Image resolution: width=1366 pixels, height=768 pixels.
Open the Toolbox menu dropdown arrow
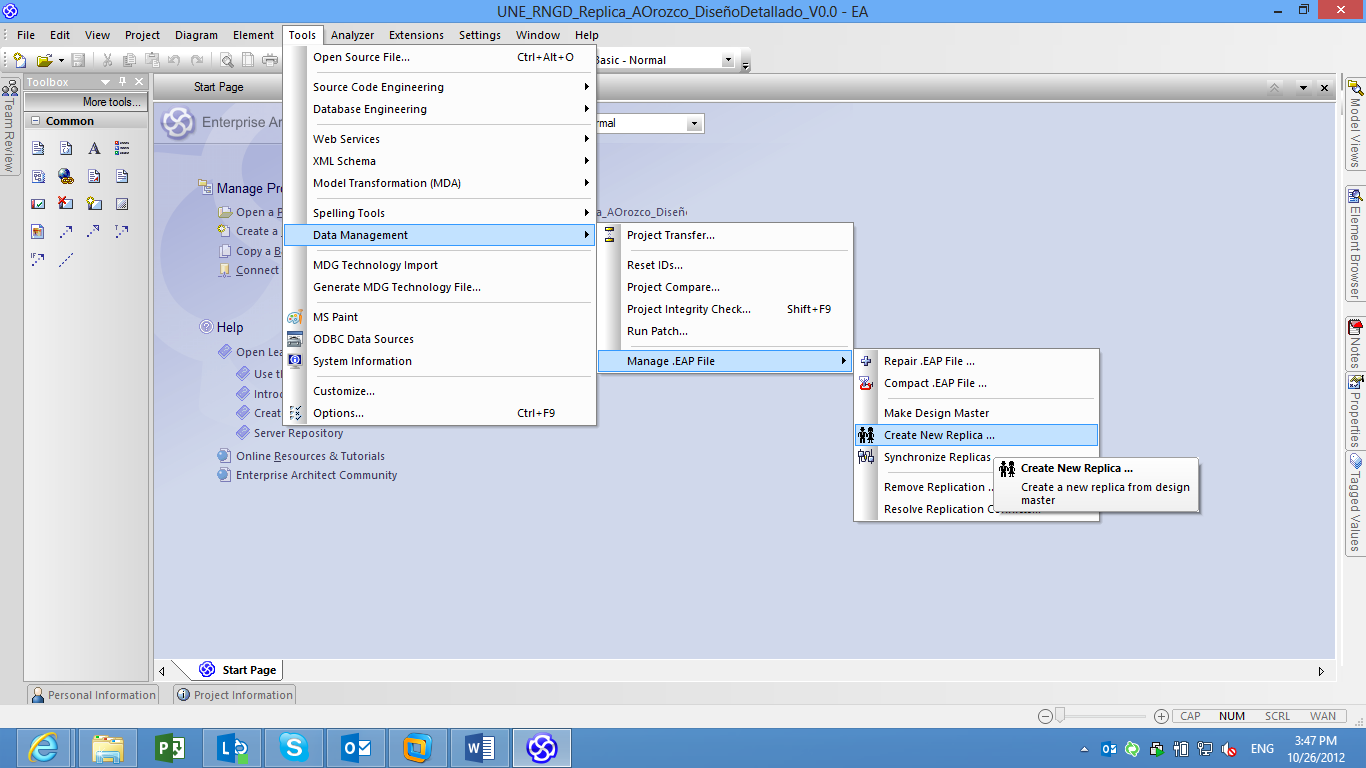coord(105,82)
